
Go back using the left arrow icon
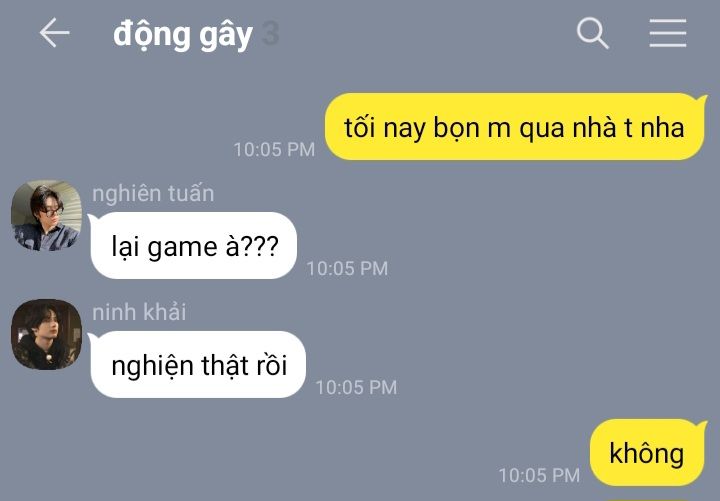54,33
